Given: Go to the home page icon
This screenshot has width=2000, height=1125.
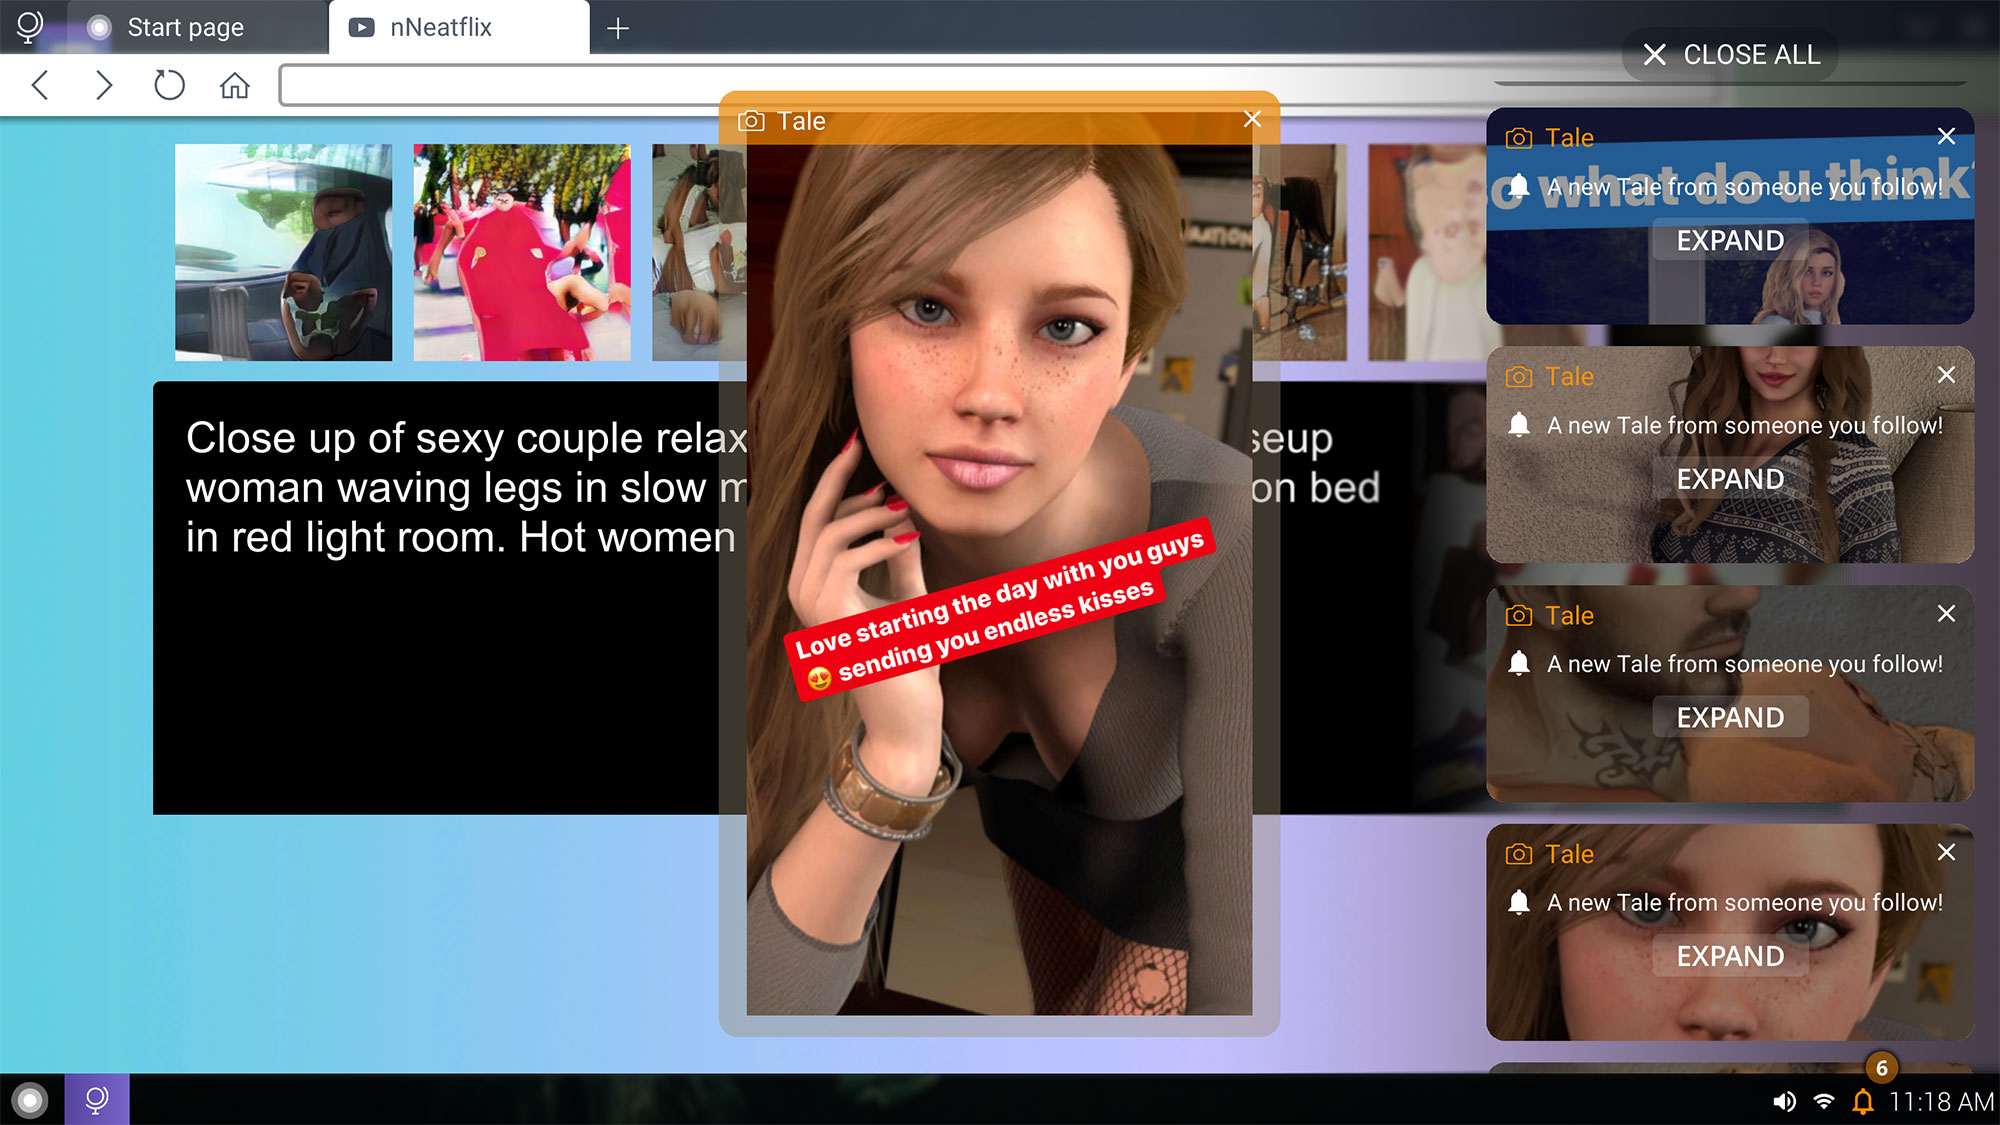Looking at the screenshot, I should pyautogui.click(x=234, y=86).
